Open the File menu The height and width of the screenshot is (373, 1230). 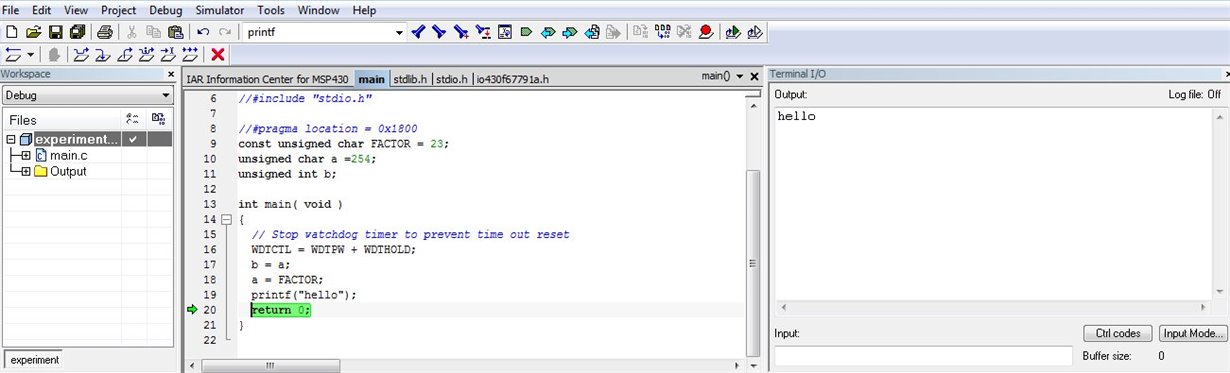tap(12, 10)
